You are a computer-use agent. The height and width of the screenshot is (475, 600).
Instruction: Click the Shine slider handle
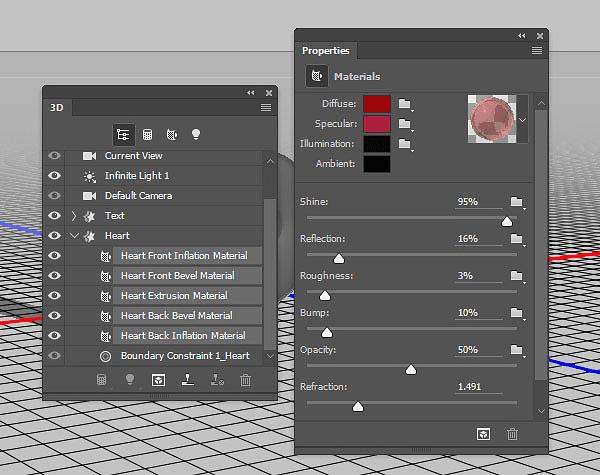[507, 222]
